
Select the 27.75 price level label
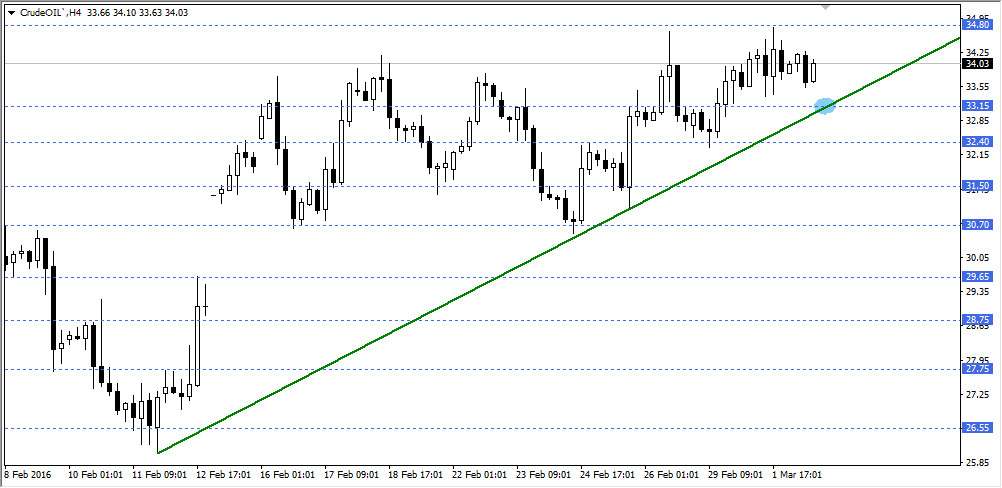pos(976,369)
